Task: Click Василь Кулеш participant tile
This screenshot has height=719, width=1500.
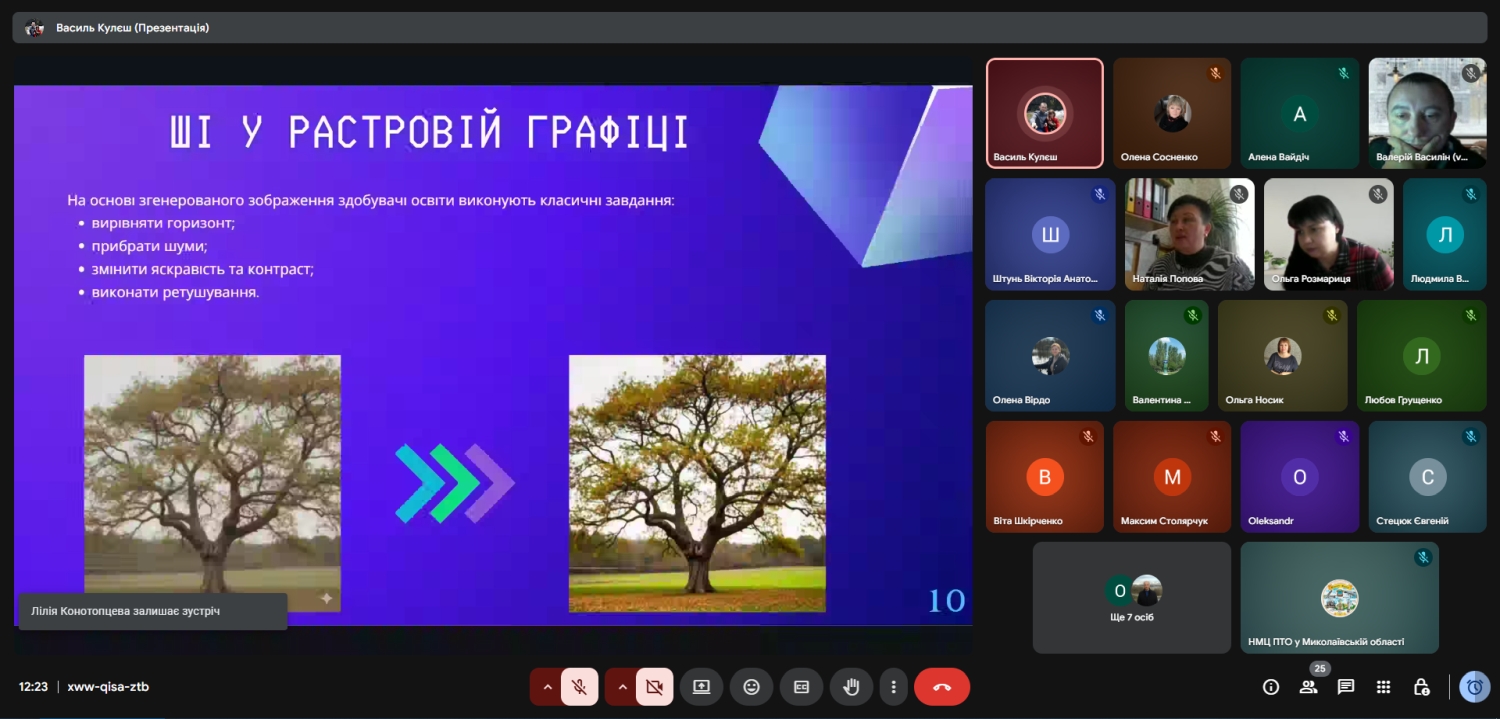Action: pyautogui.click(x=1044, y=113)
